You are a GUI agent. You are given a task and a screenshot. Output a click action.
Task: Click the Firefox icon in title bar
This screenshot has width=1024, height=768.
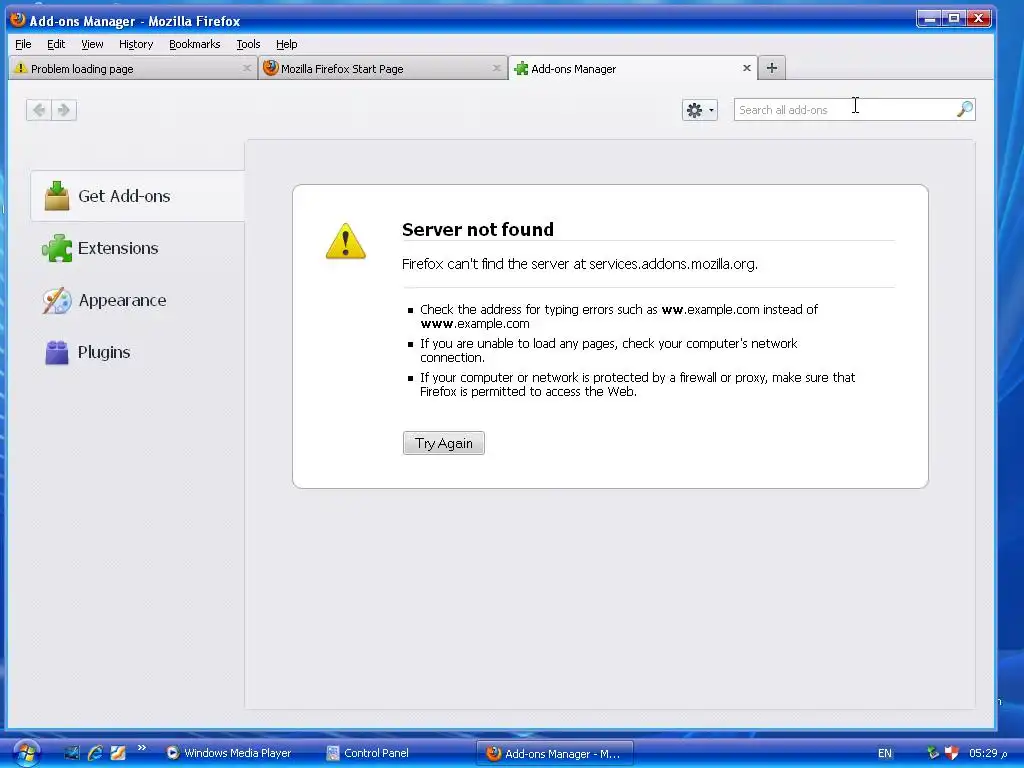pyautogui.click(x=18, y=20)
